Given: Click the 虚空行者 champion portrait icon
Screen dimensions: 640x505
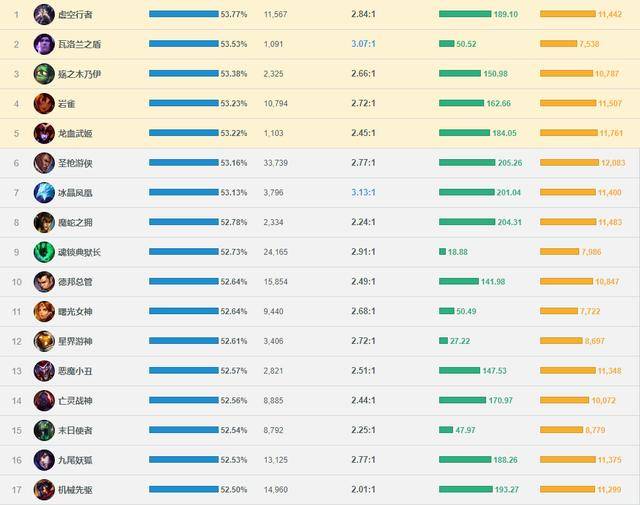Looking at the screenshot, I should click(44, 14).
